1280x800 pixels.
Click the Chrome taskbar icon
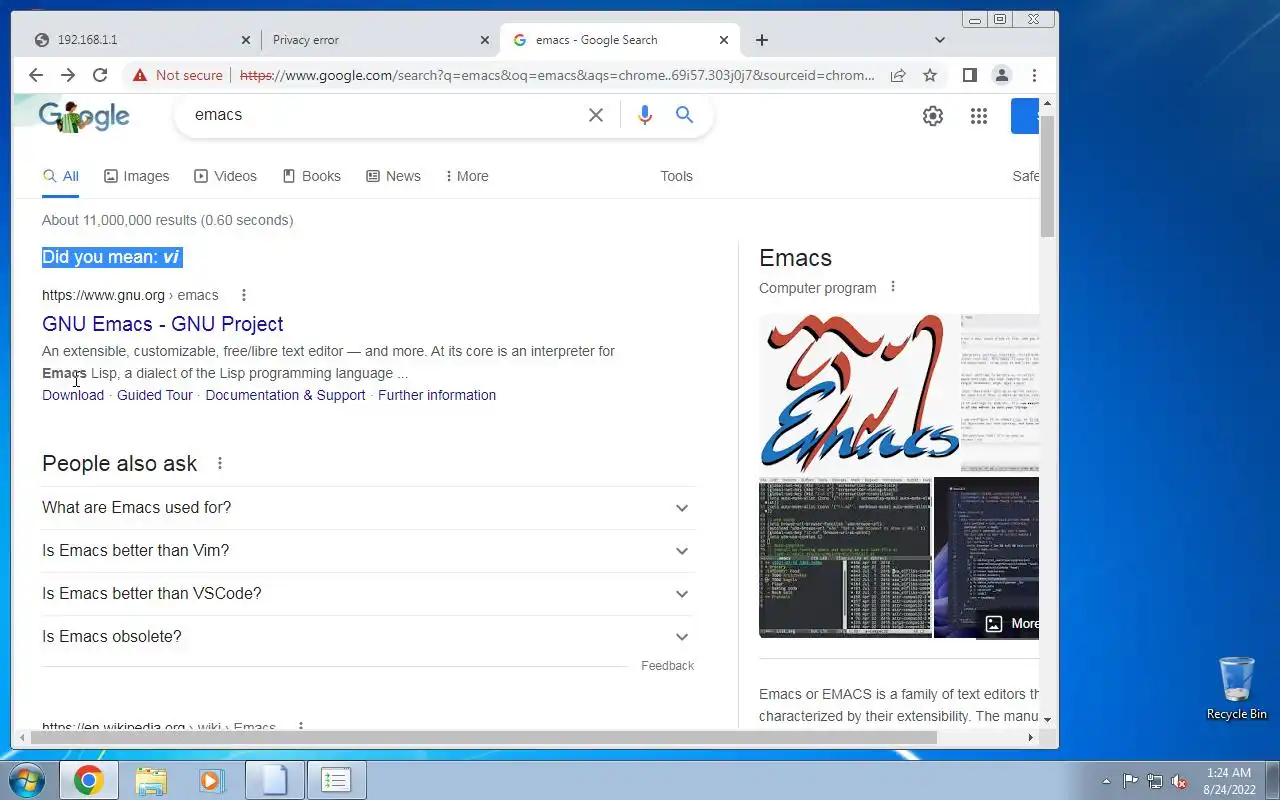pyautogui.click(x=88, y=780)
